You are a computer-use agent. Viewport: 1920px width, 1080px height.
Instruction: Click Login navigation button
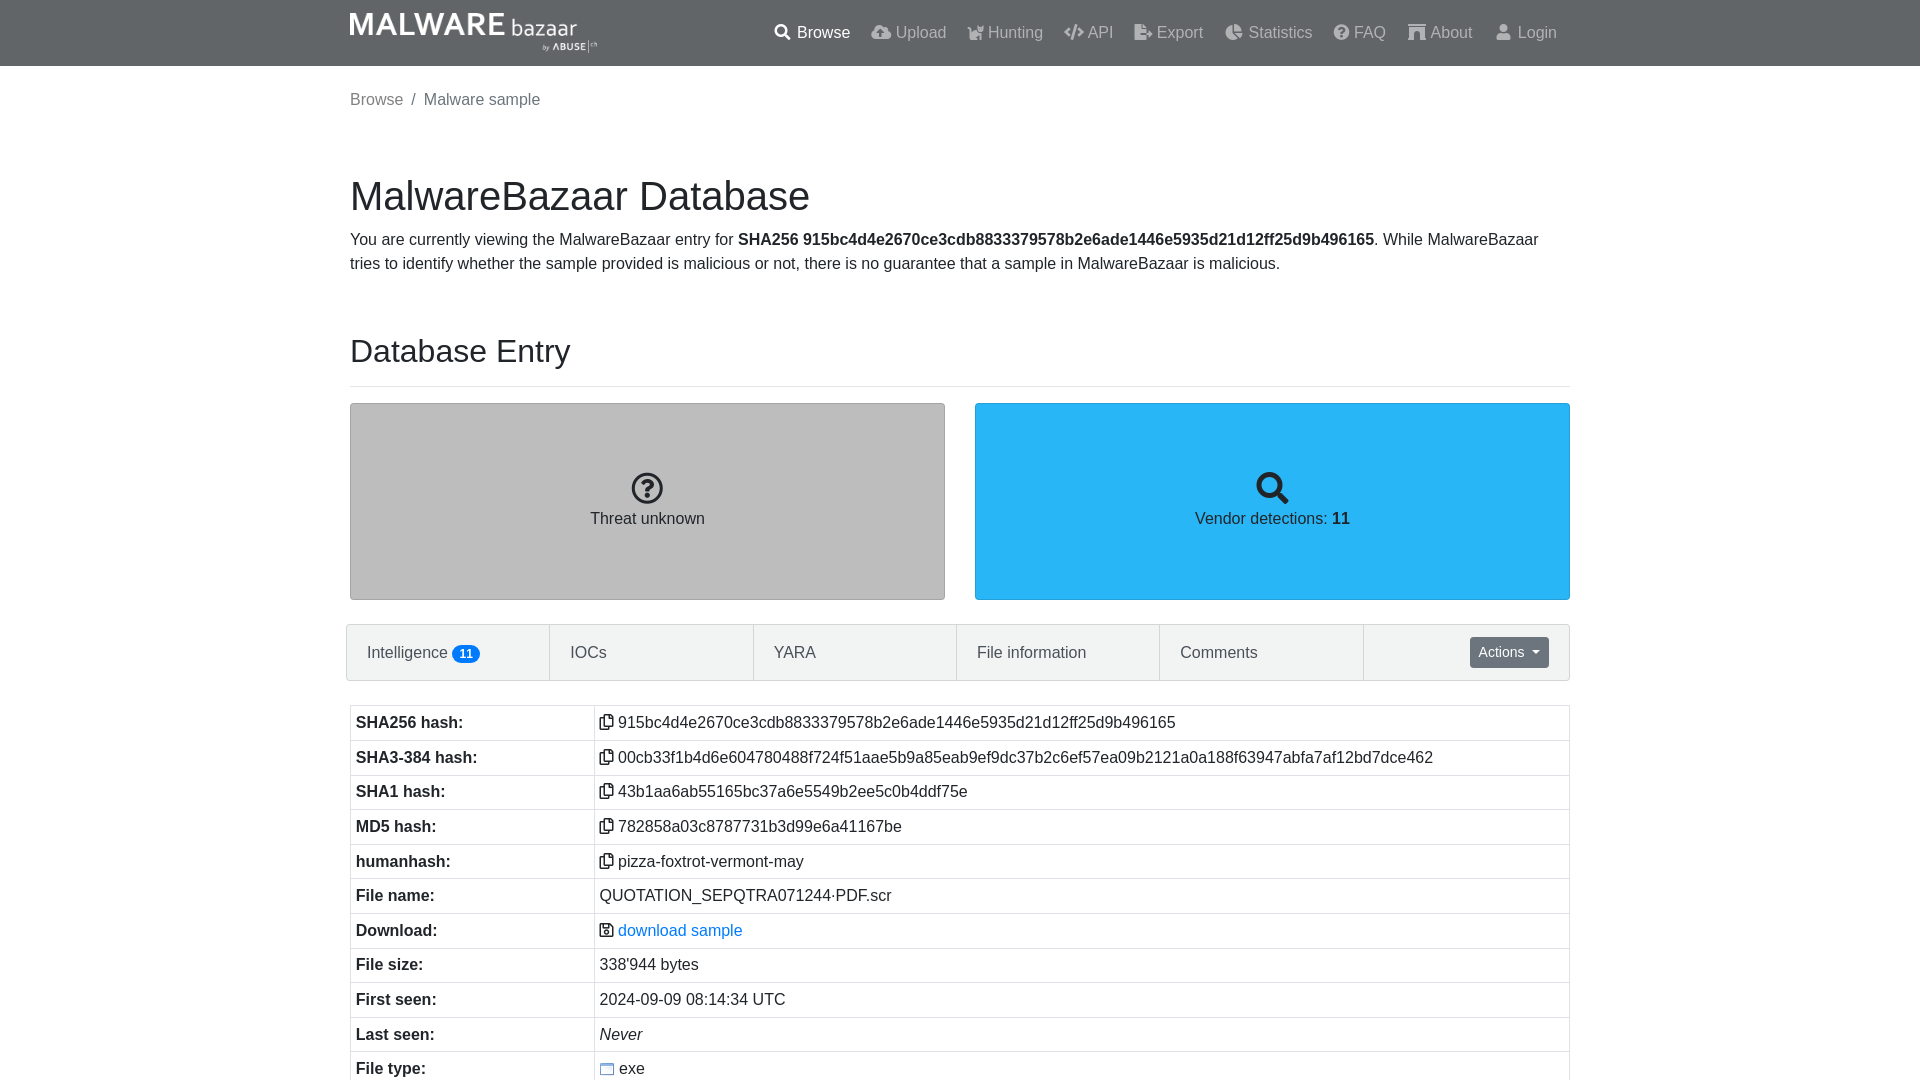[1526, 33]
